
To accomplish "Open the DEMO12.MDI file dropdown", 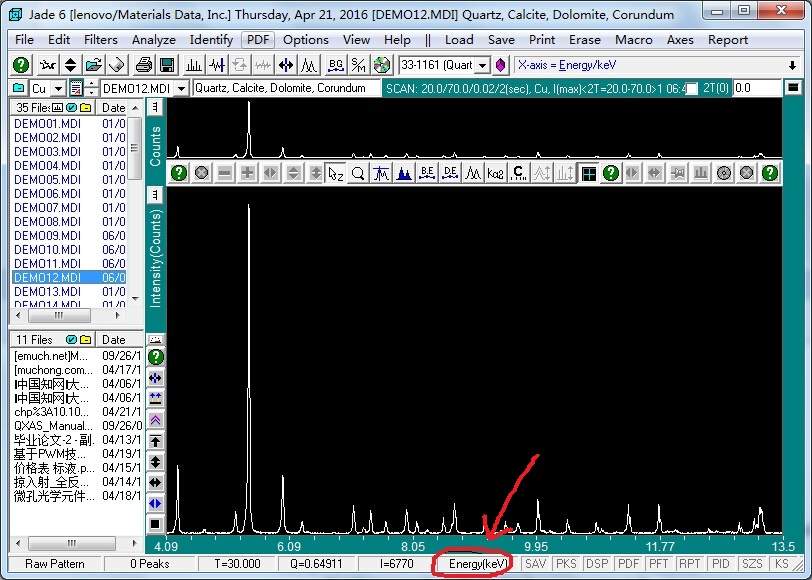I will pyautogui.click(x=181, y=89).
